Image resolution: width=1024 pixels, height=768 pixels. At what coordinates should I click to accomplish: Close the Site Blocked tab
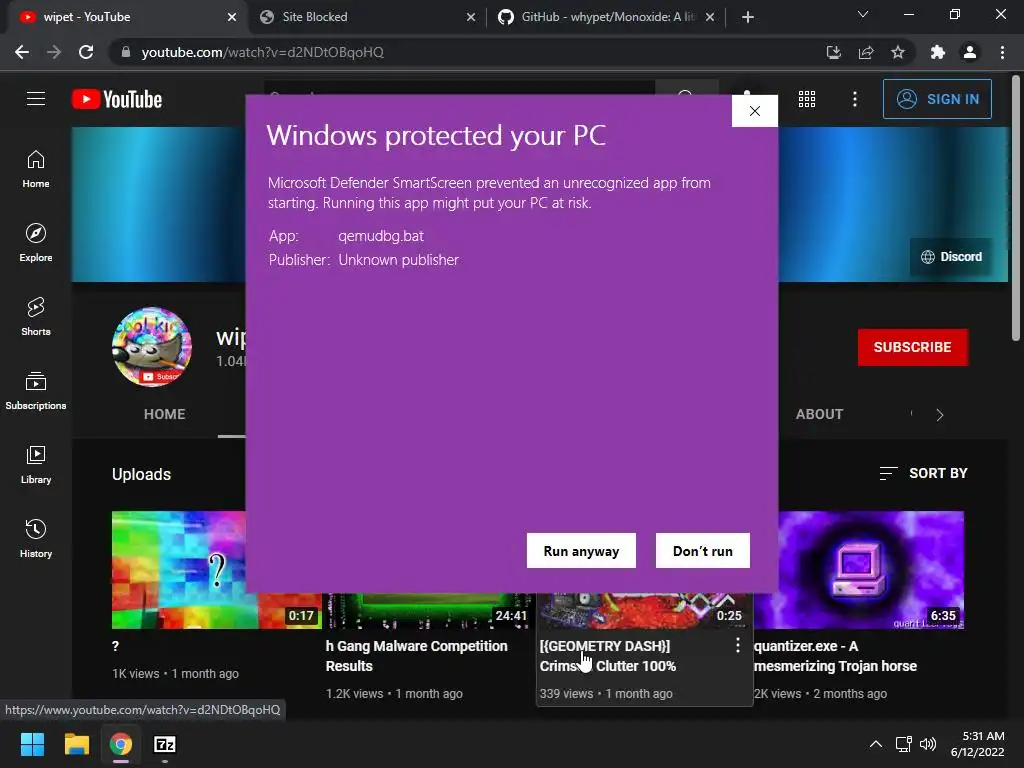click(471, 17)
